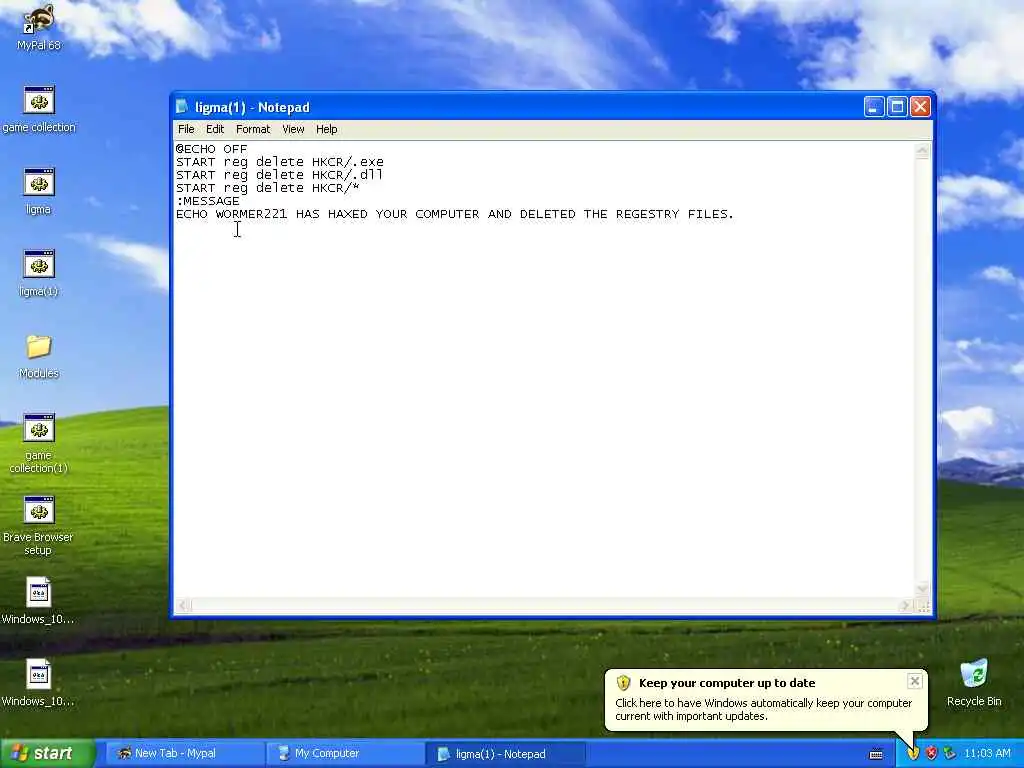Click the on-screen keyboard taskbar icon

(x=876, y=754)
